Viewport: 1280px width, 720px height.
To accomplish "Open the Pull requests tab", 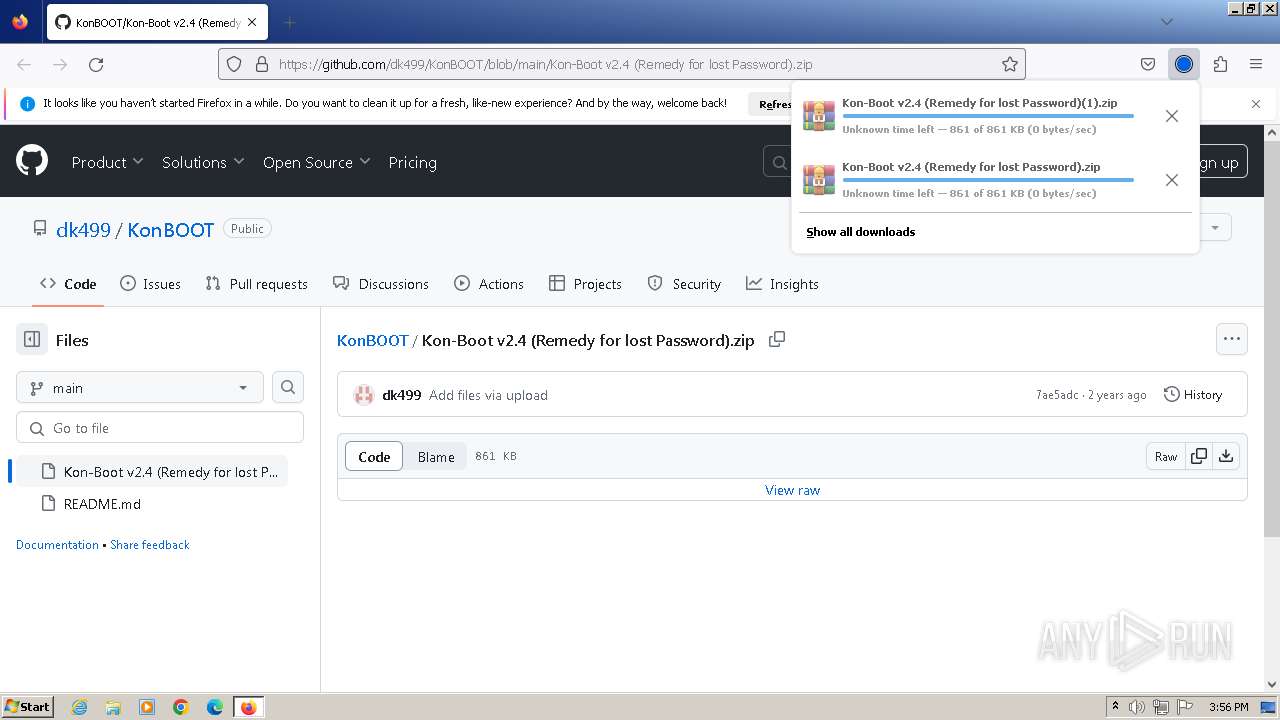I will [257, 284].
